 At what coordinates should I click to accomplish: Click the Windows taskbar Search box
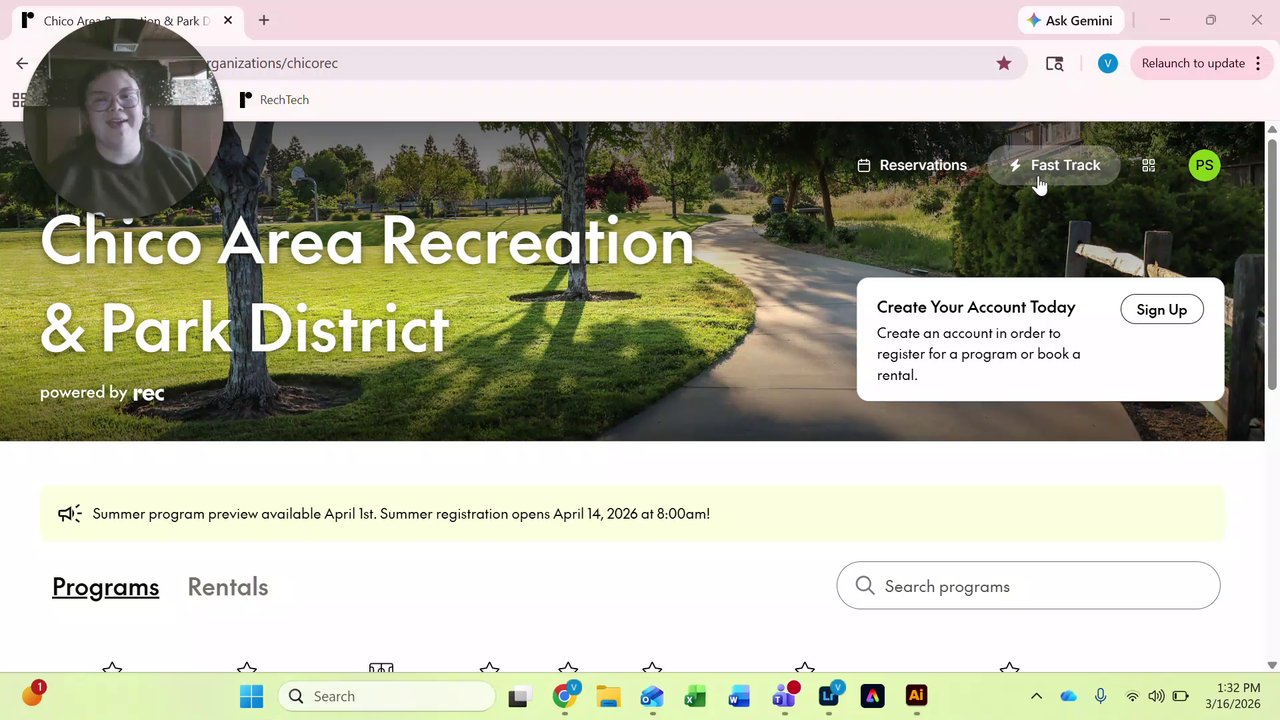(x=386, y=696)
